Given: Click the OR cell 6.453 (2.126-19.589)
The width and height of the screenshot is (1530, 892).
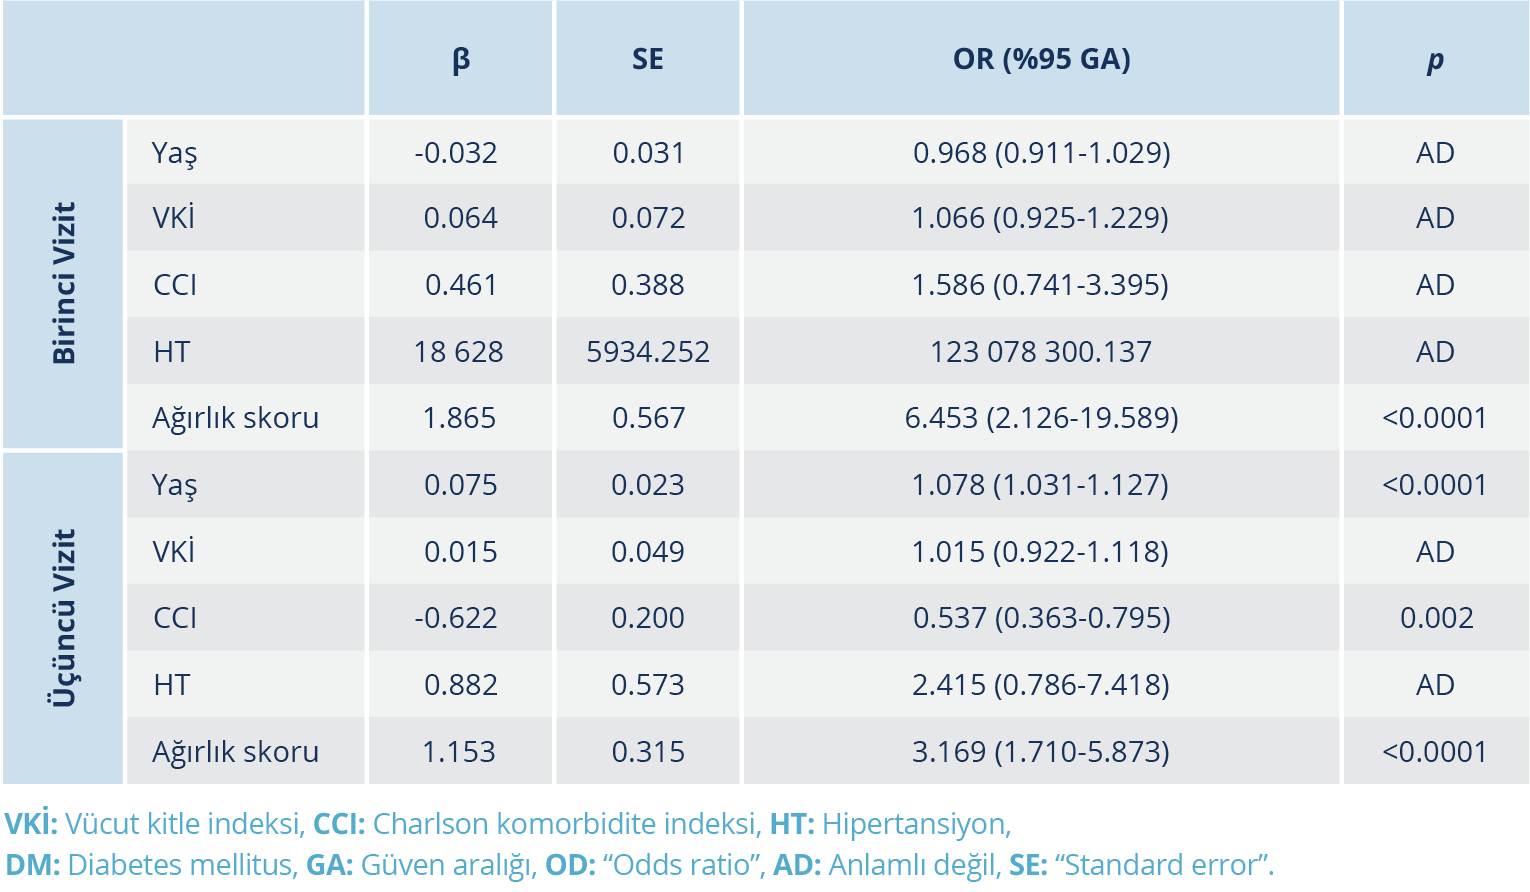Looking at the screenshot, I should [1041, 418].
